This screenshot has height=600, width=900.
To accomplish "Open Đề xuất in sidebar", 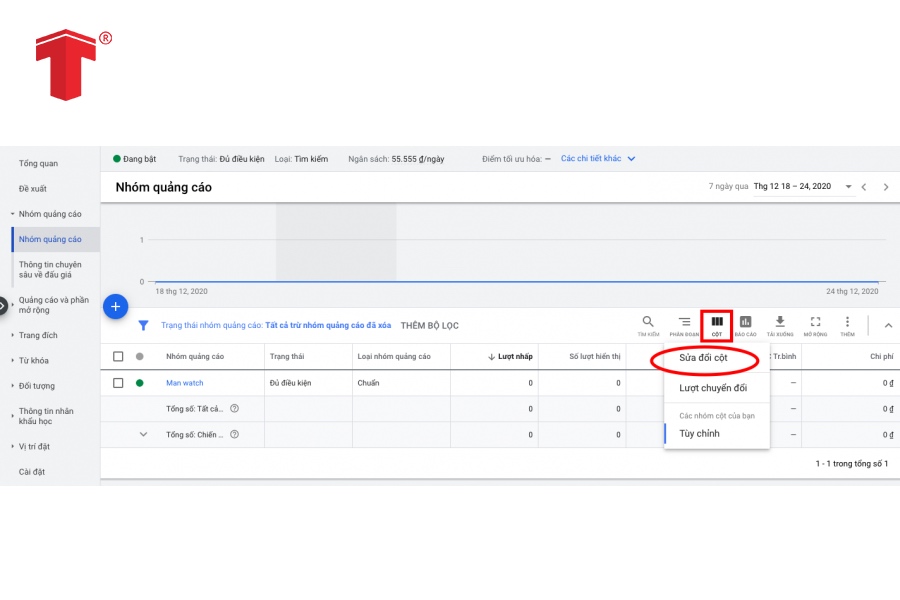I will (x=33, y=189).
